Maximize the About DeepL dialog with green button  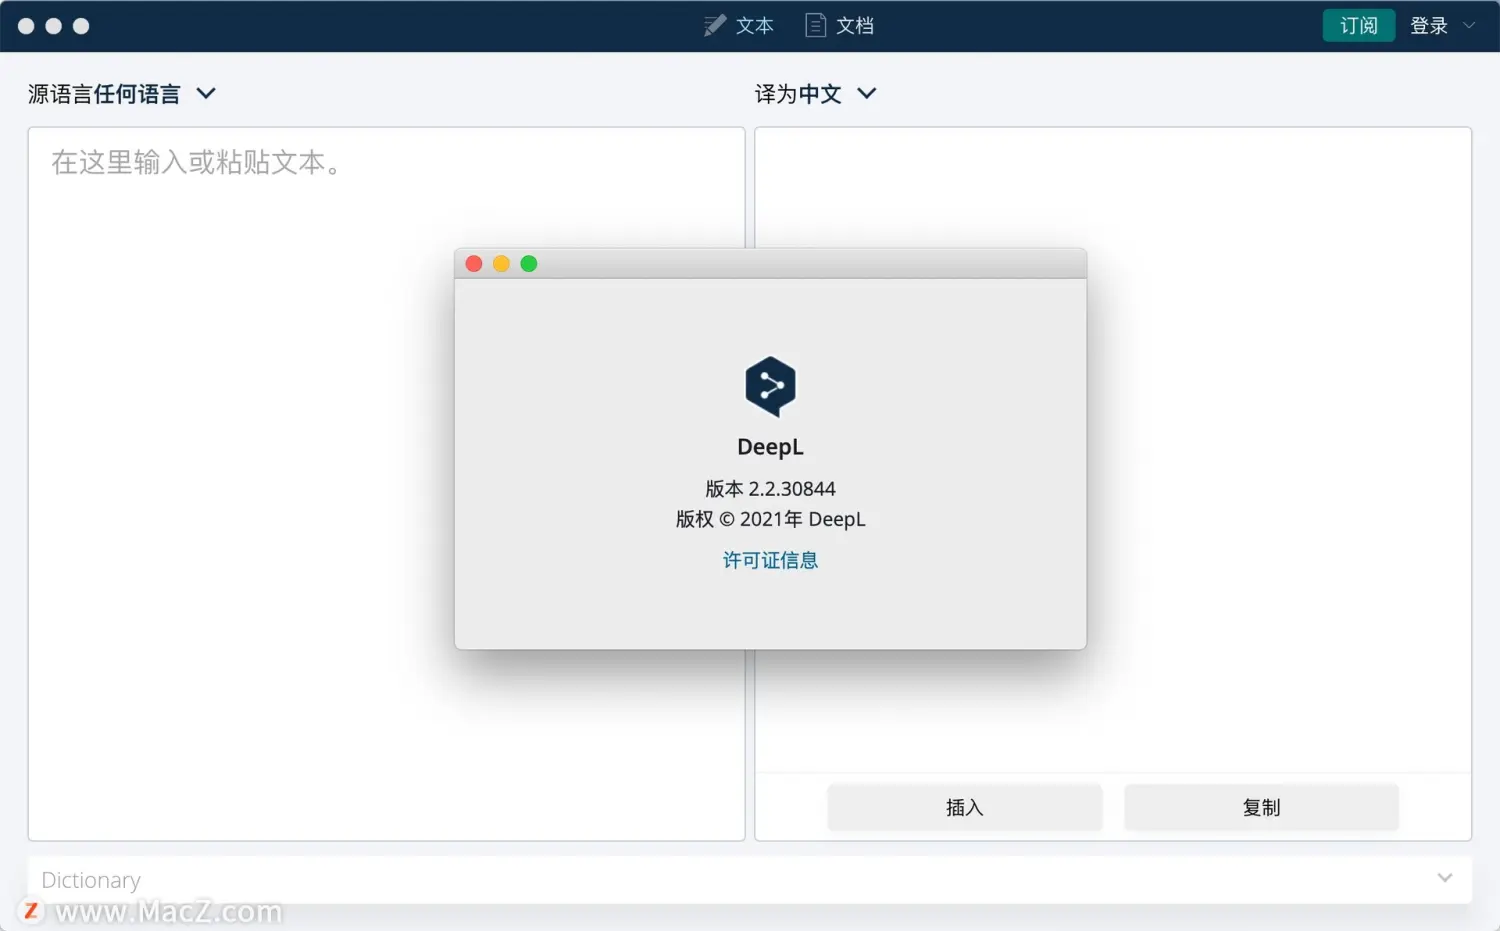(x=529, y=264)
